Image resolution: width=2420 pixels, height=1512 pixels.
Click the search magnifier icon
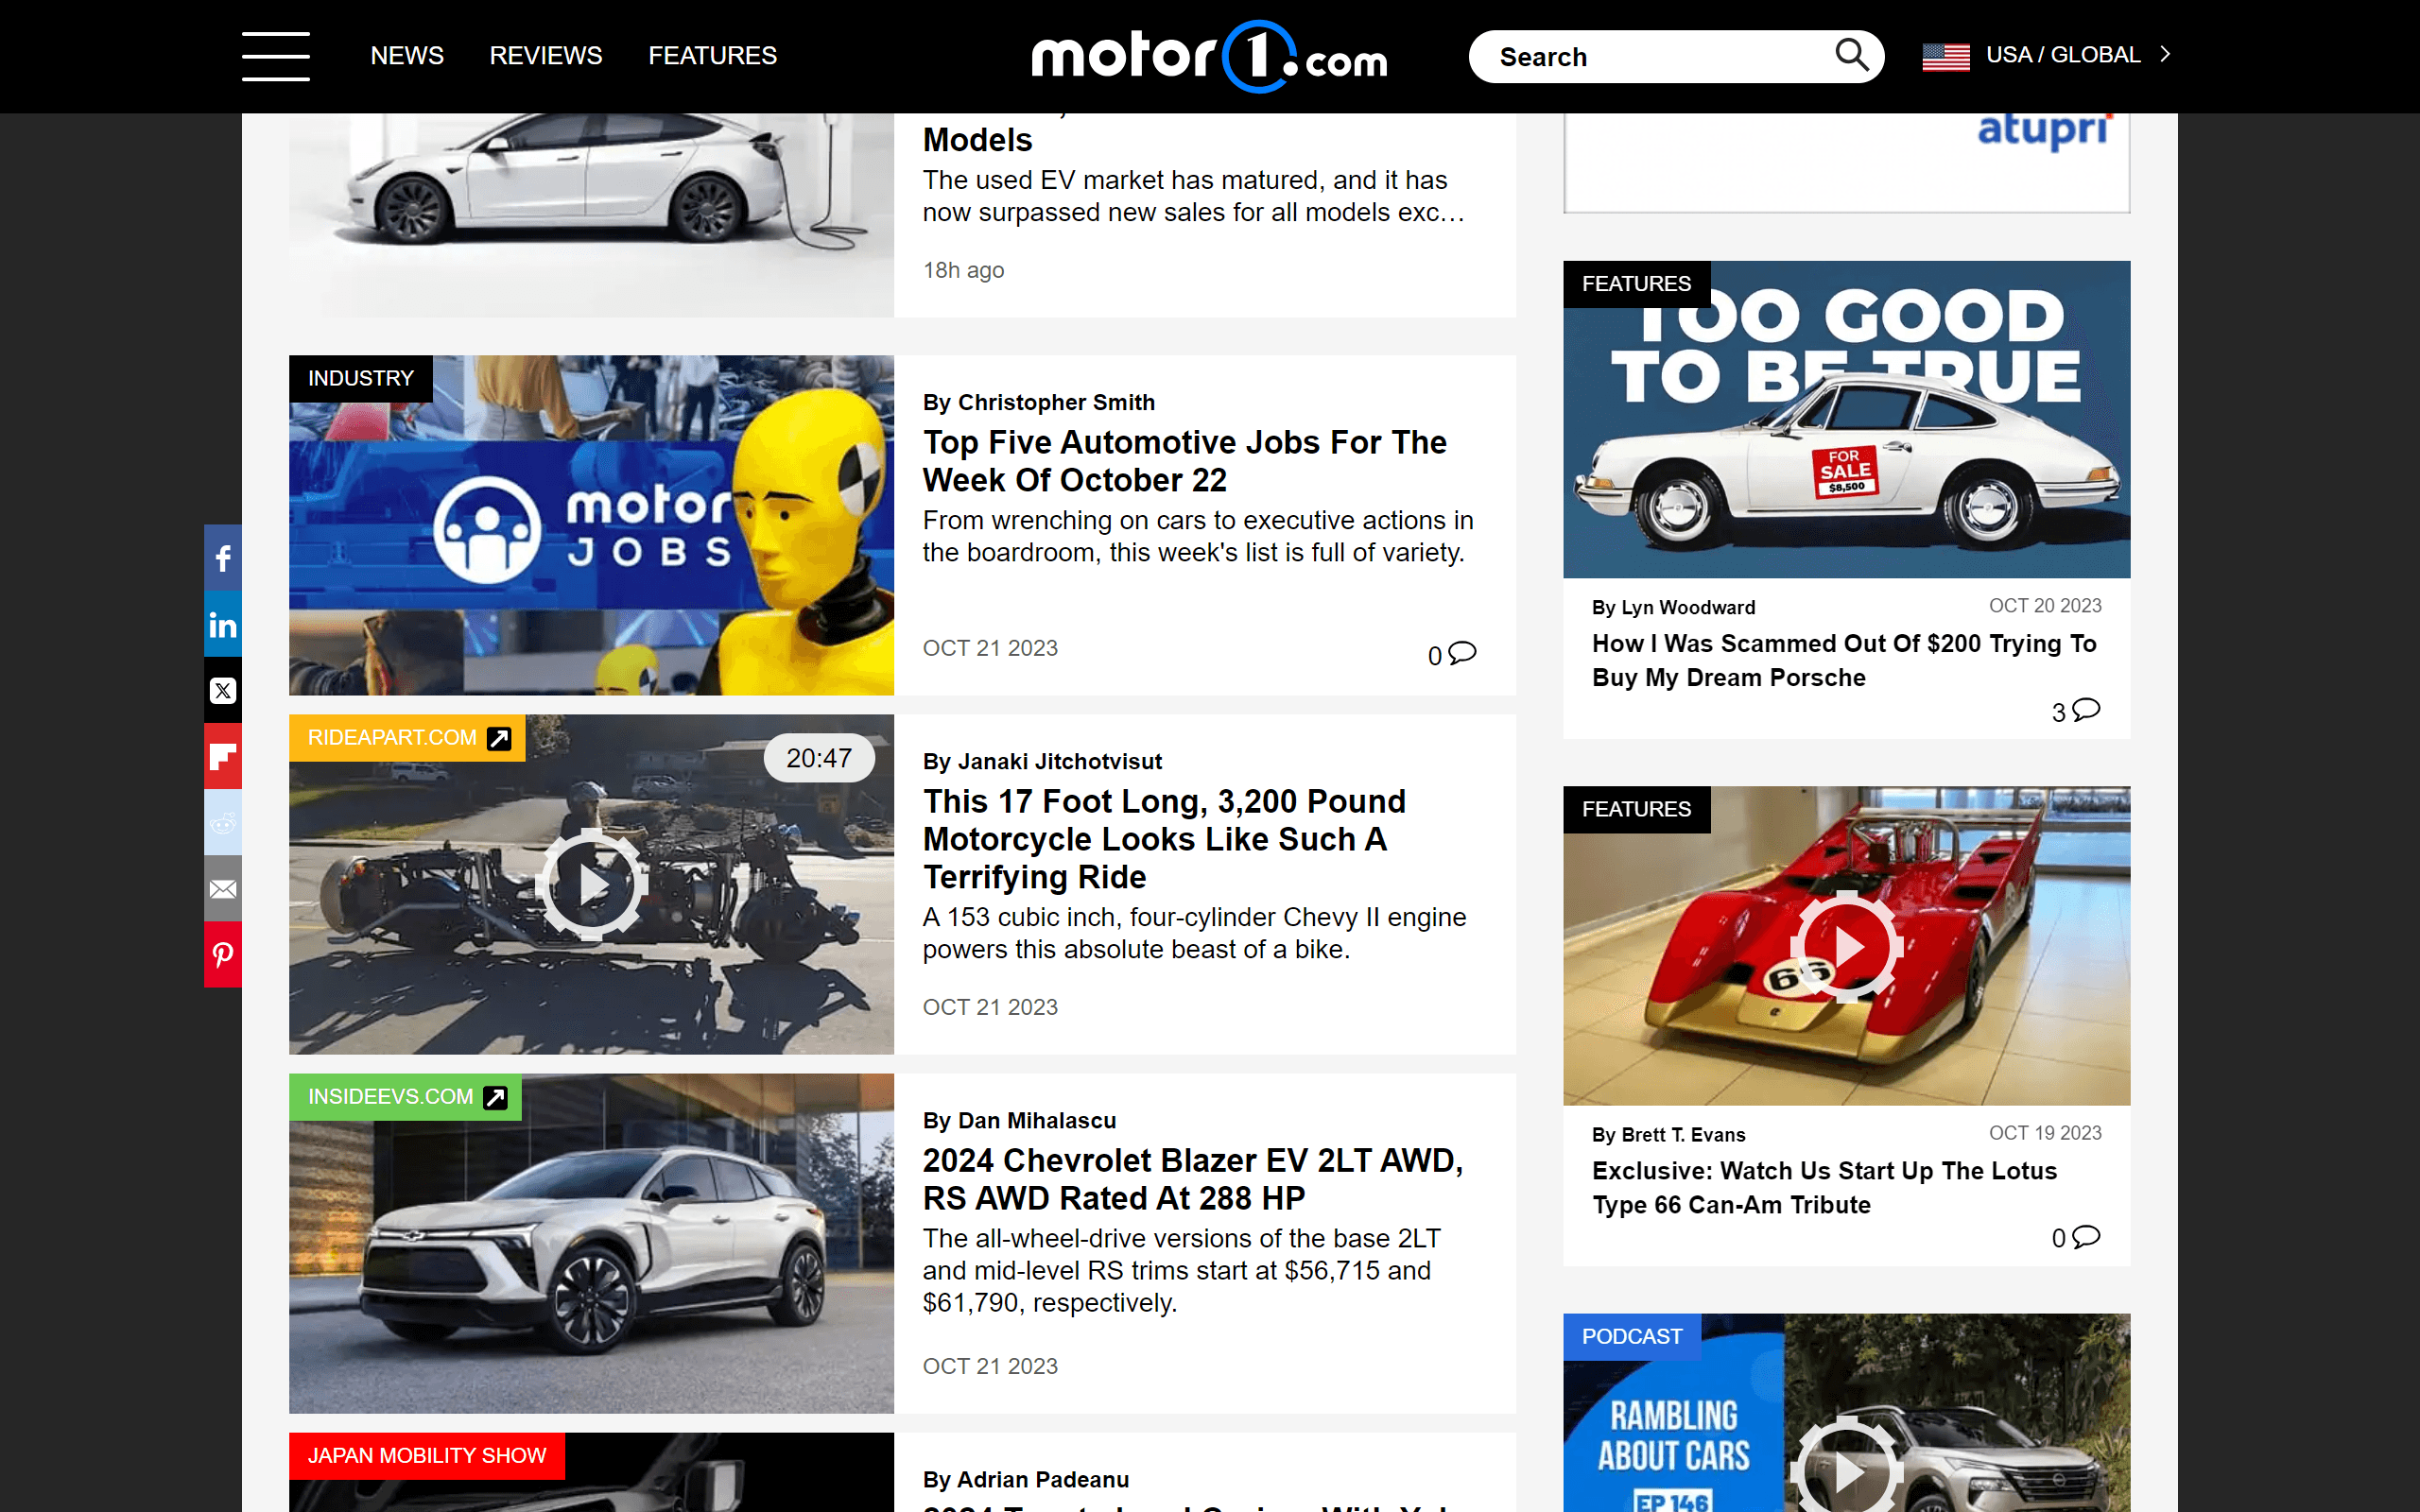tap(1852, 55)
